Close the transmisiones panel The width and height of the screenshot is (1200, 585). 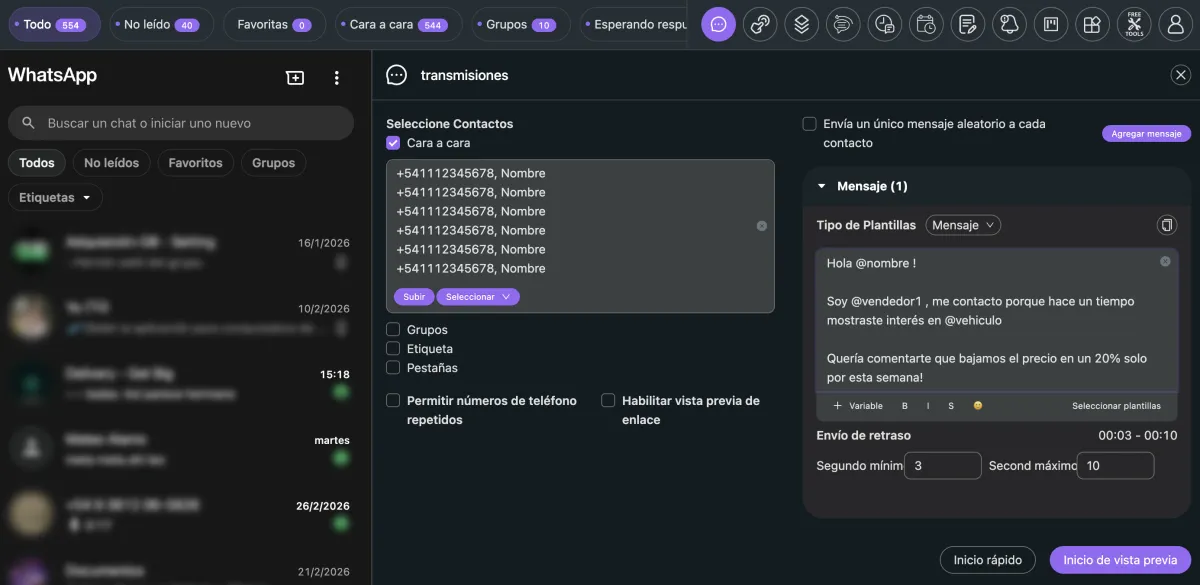(x=1181, y=75)
